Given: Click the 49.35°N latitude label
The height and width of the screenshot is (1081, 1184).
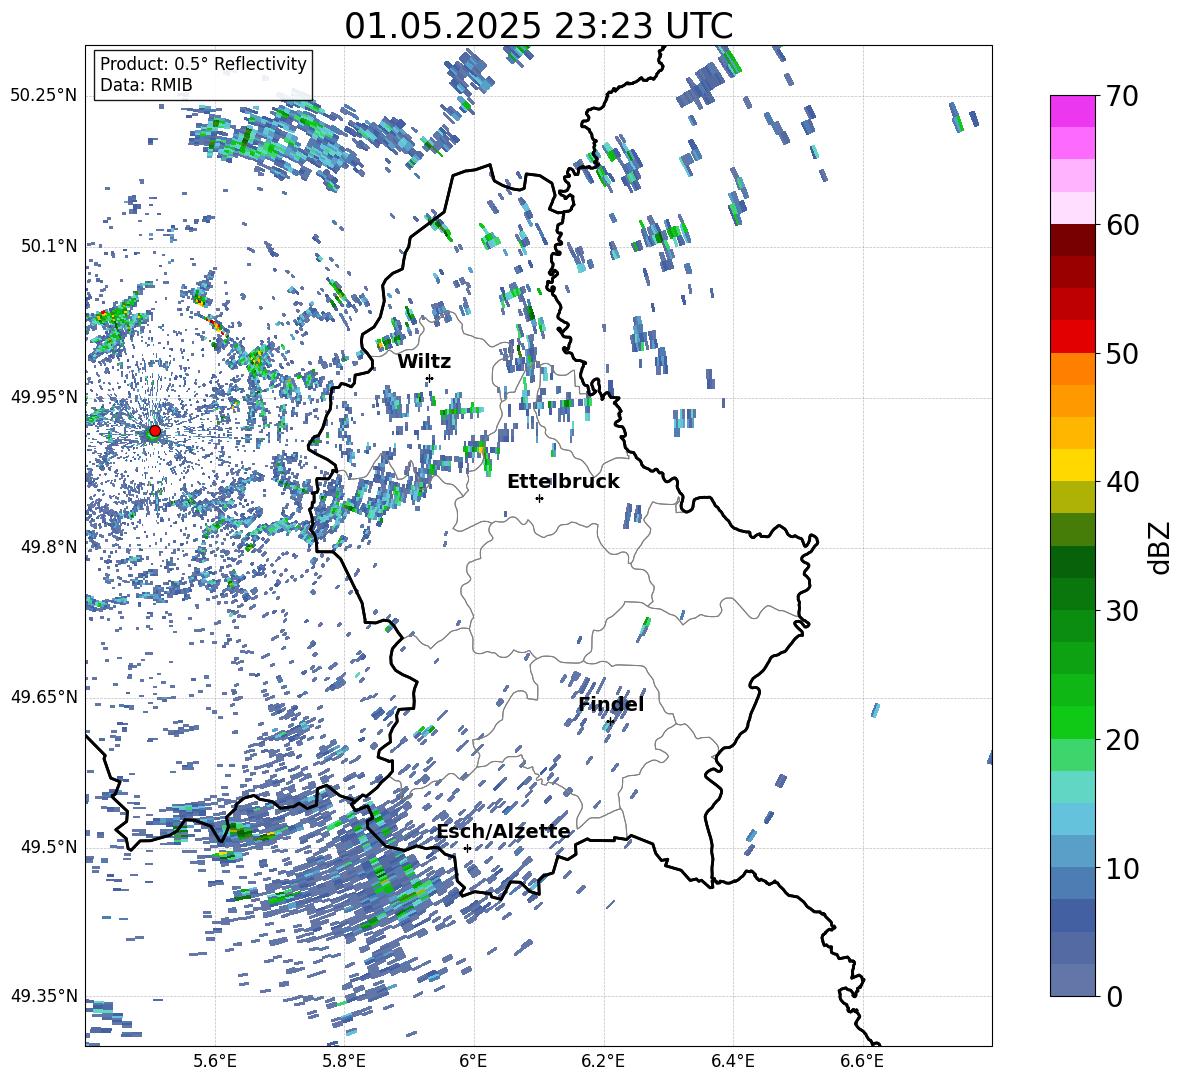Looking at the screenshot, I should tap(44, 996).
